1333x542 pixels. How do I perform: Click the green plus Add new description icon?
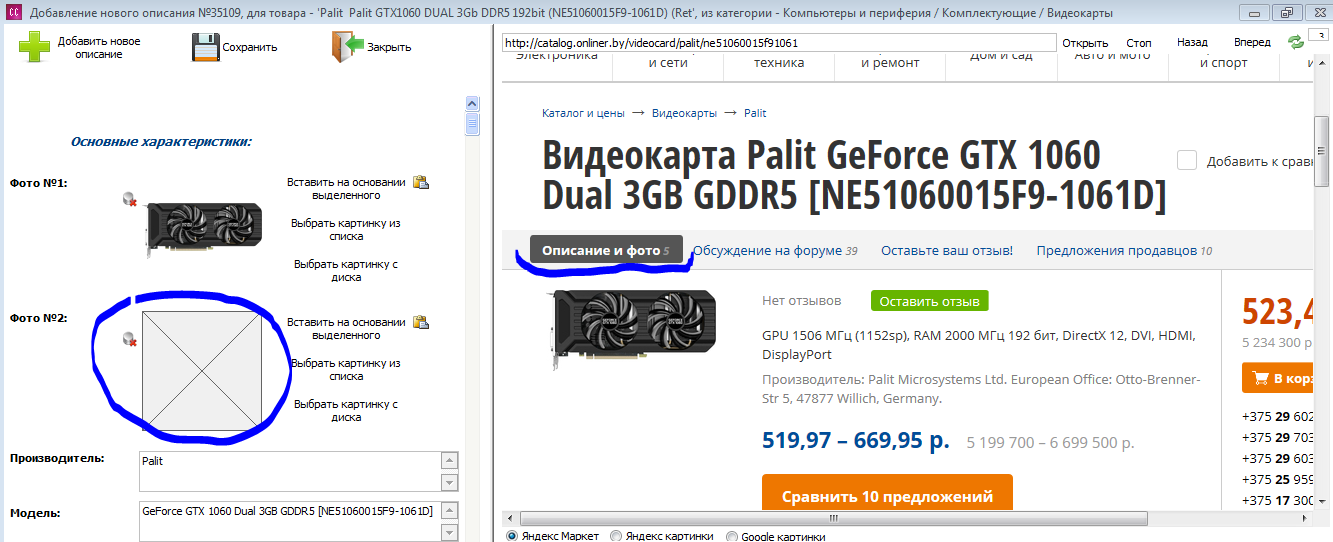(34, 47)
